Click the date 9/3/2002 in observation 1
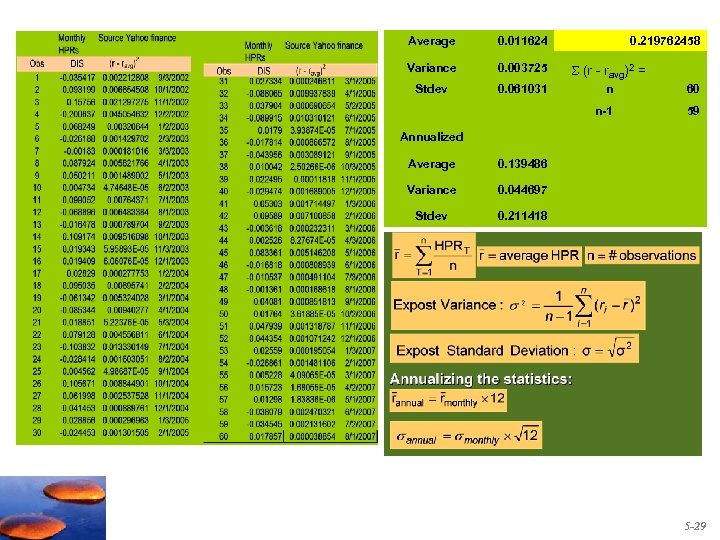 174,78
